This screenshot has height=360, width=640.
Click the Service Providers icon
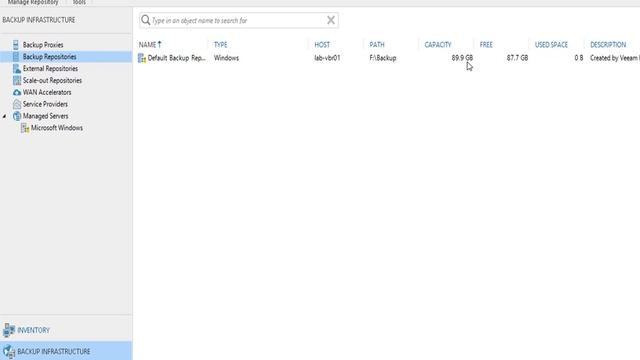[17, 104]
